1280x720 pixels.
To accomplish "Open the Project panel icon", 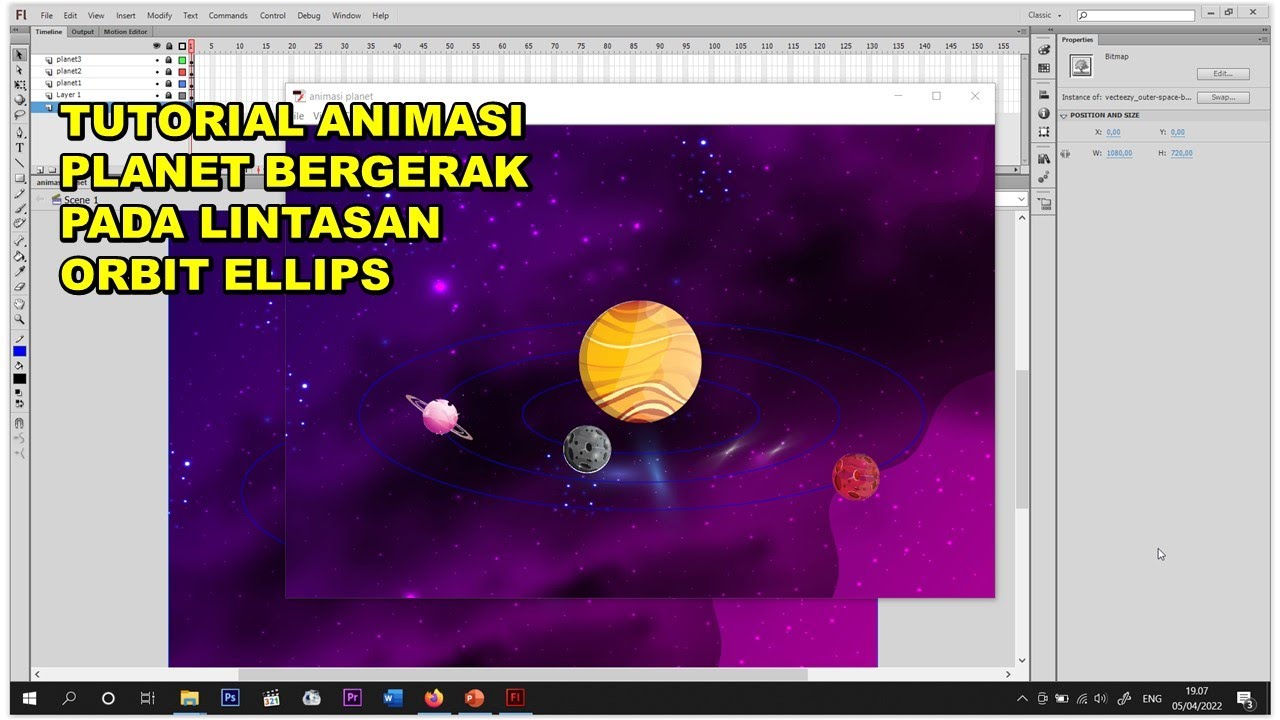I will coord(1044,203).
